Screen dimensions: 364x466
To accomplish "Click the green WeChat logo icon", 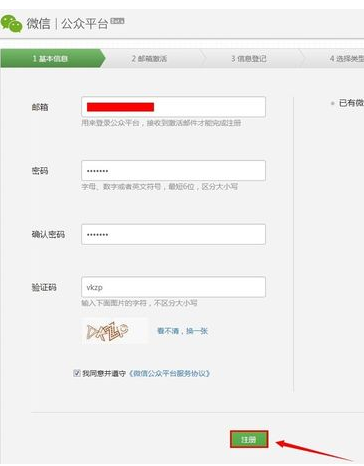I will click(x=11, y=23).
